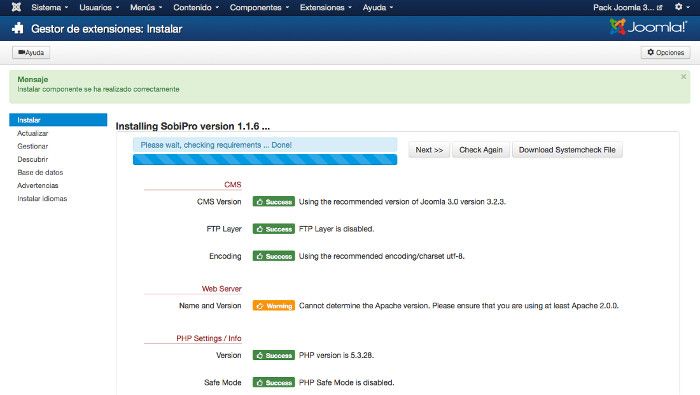Click 'PHP Safe Mode is disabled.' text
Screen dimensions: 700x395
coord(346,383)
